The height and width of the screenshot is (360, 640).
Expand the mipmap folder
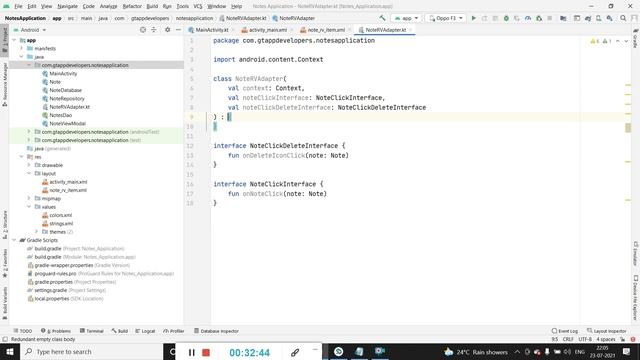click(x=29, y=198)
